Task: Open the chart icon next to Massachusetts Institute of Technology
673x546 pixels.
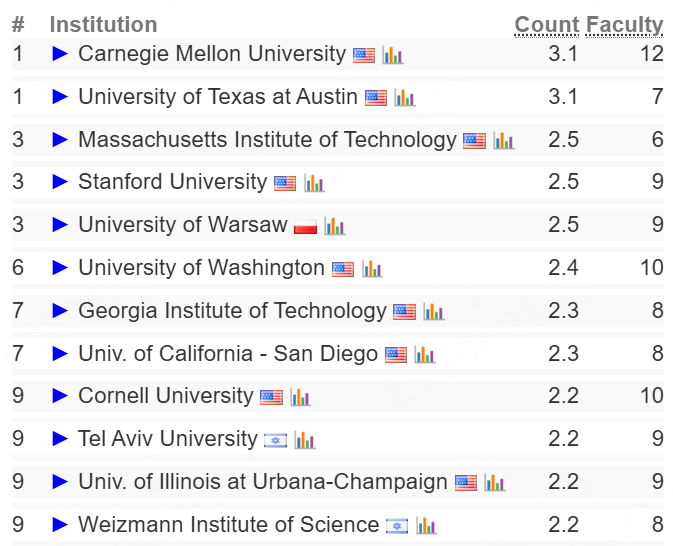Action: point(503,141)
